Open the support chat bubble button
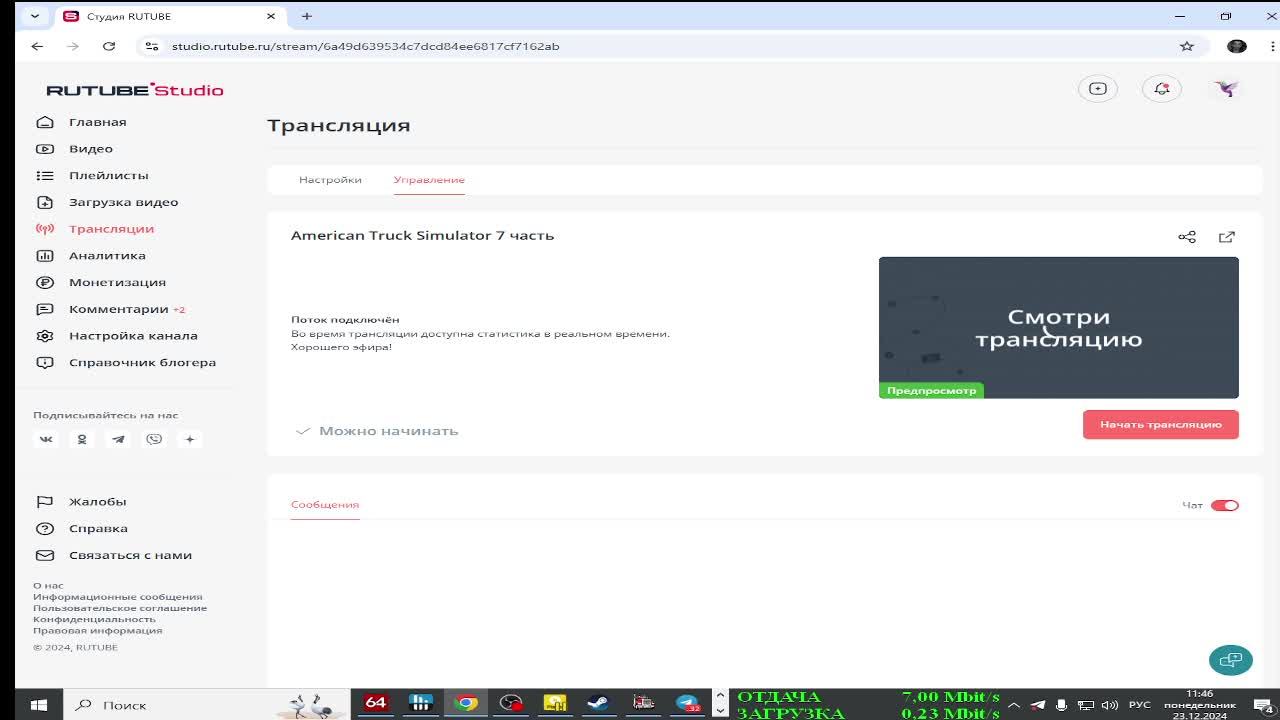This screenshot has width=1280, height=720. coord(1231,660)
